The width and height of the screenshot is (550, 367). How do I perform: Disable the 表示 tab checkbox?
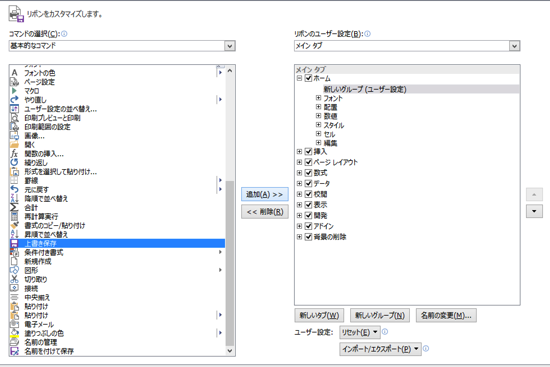pos(308,205)
